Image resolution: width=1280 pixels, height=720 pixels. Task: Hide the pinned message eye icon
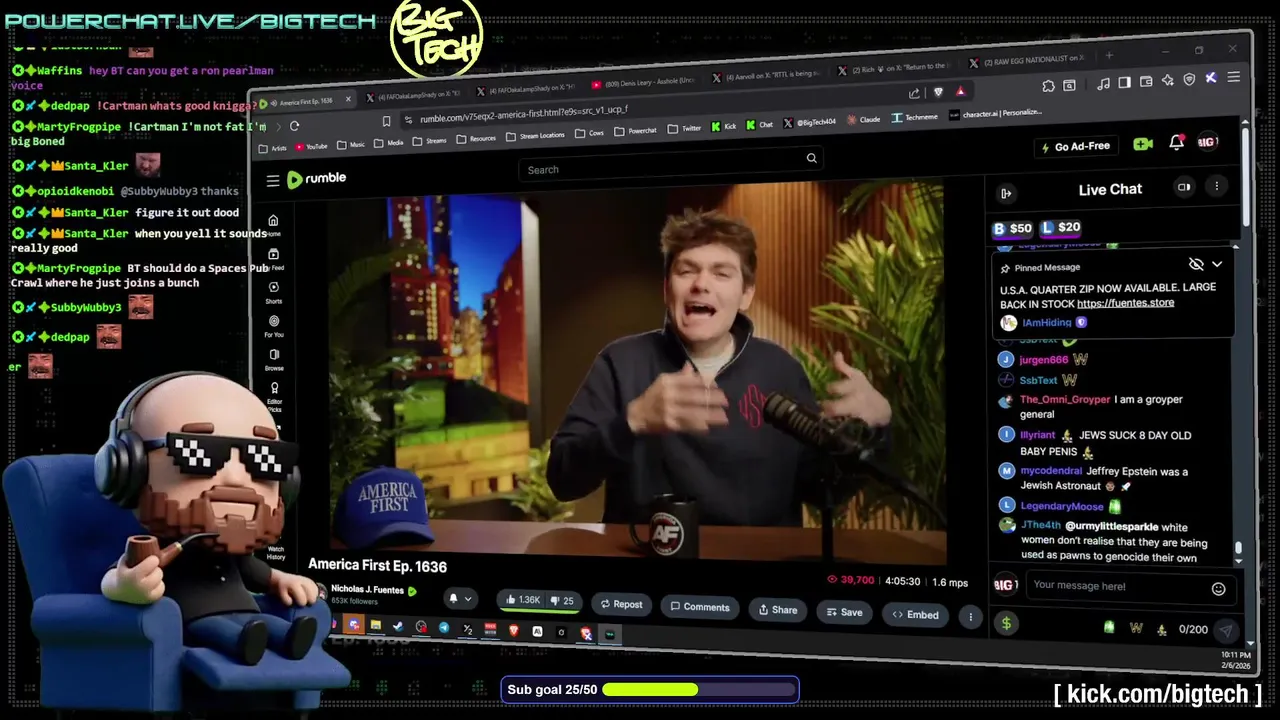click(1195, 264)
